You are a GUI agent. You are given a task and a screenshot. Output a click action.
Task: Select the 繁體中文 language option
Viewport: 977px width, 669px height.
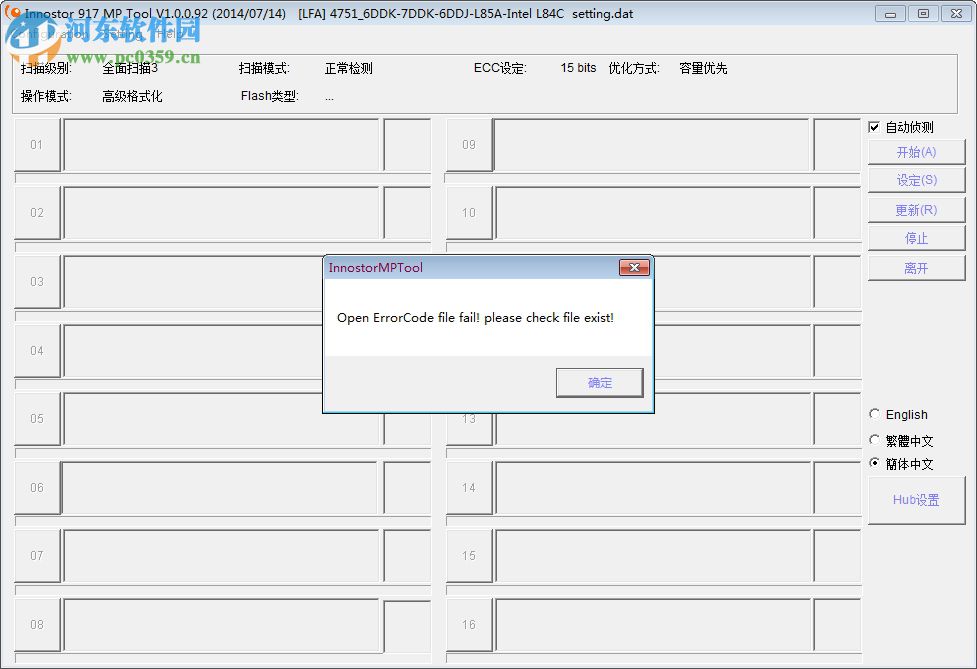pos(873,440)
